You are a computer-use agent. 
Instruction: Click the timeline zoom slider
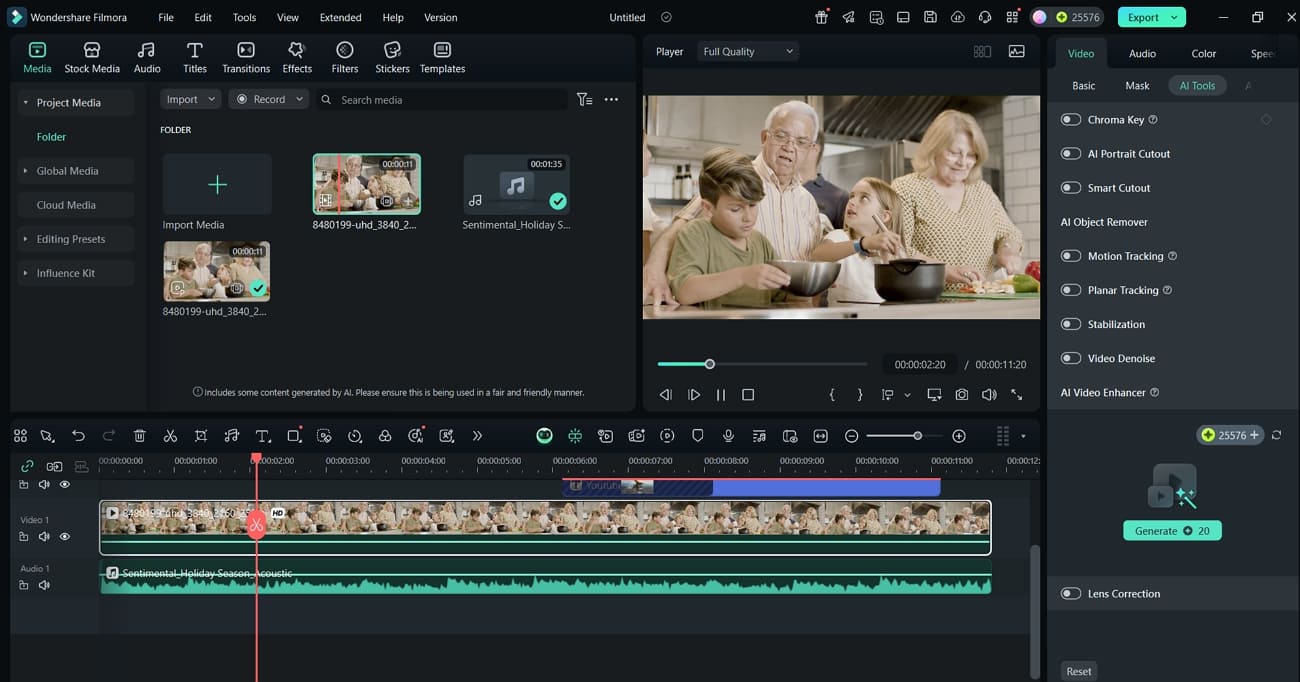905,436
